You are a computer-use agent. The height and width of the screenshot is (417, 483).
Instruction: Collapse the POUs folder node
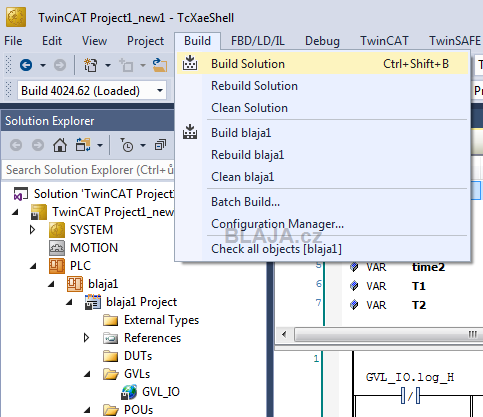click(x=87, y=410)
